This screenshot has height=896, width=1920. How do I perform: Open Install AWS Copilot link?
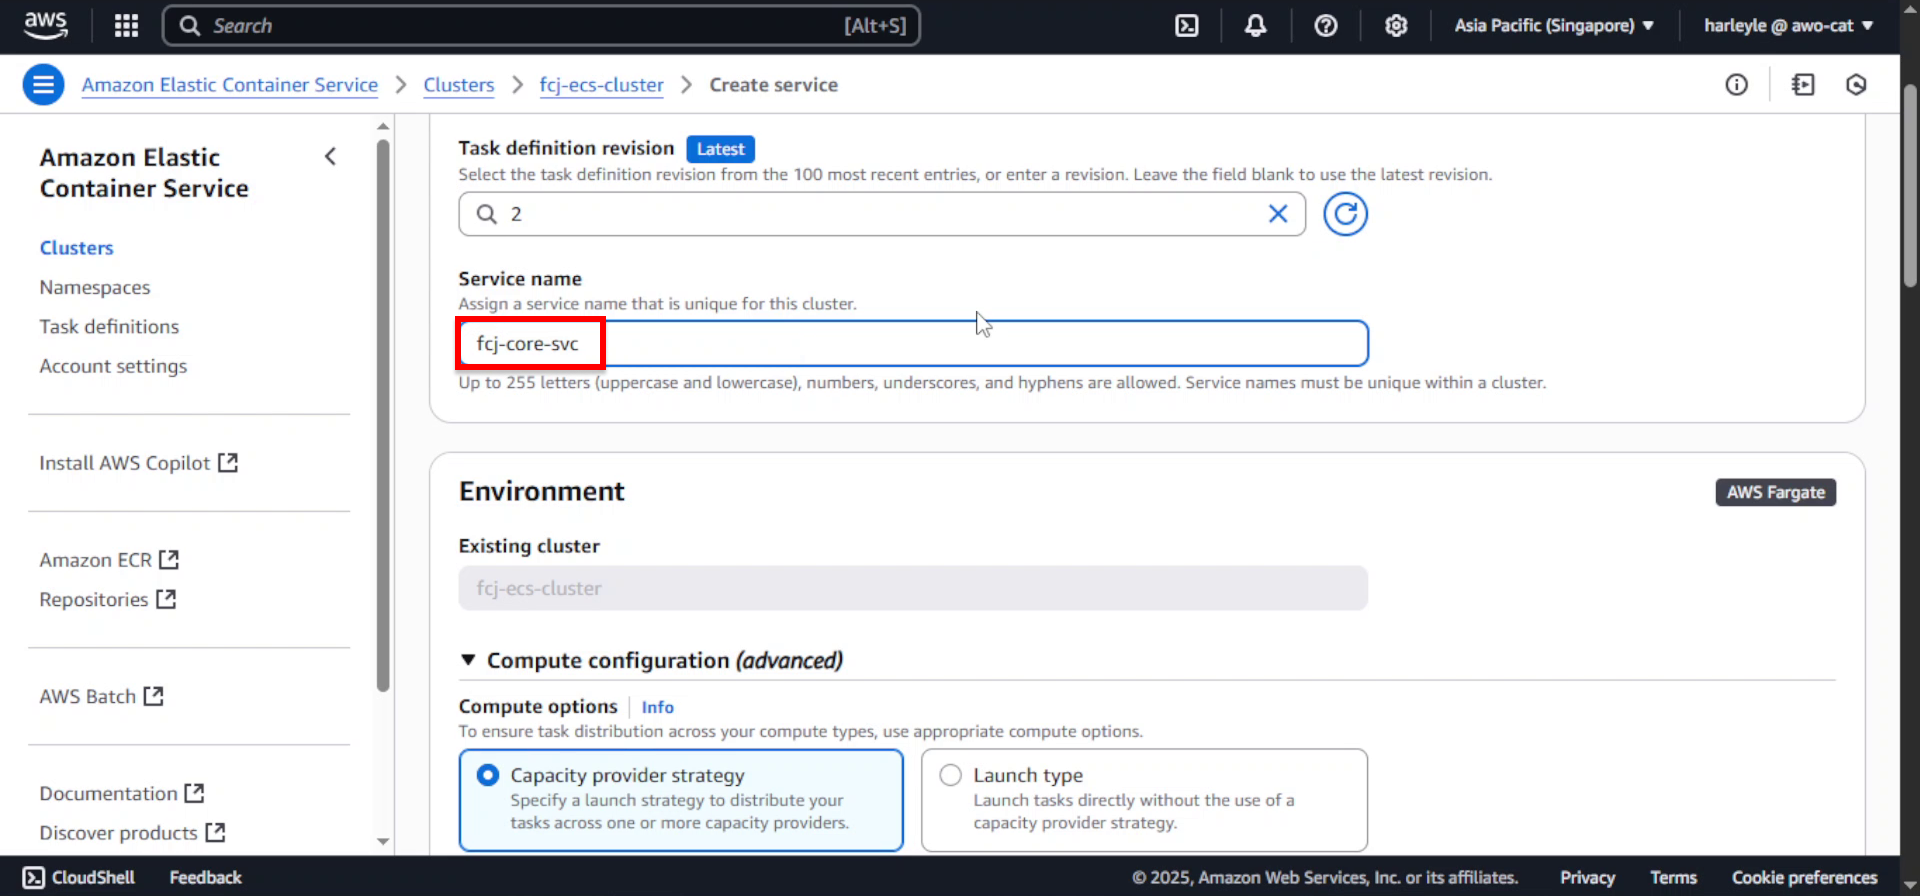pos(125,463)
